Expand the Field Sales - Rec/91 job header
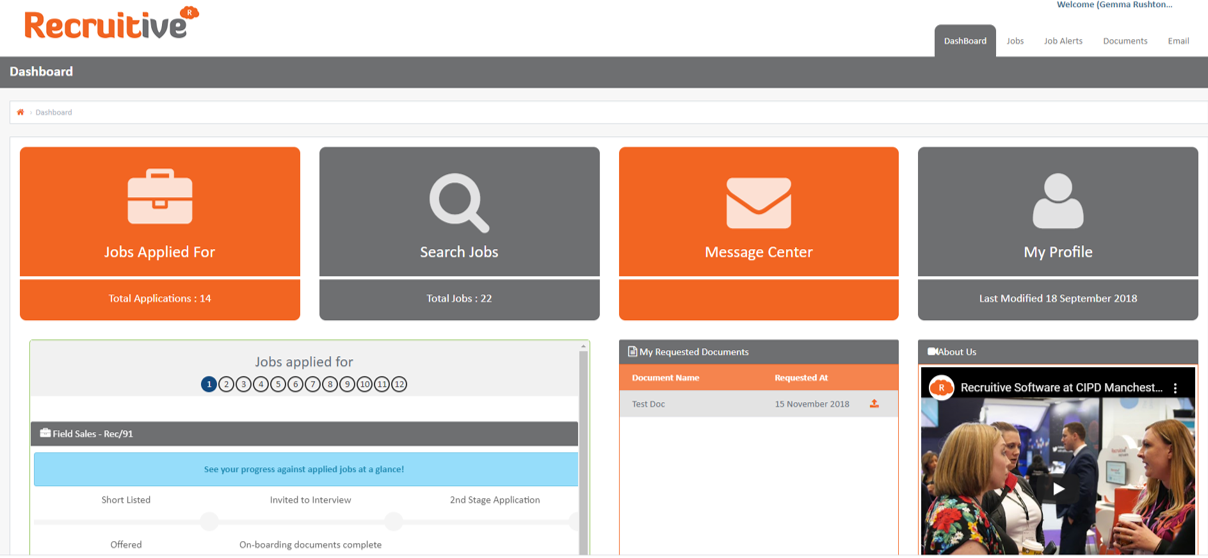Viewport: 1208px width, 558px height. click(304, 434)
